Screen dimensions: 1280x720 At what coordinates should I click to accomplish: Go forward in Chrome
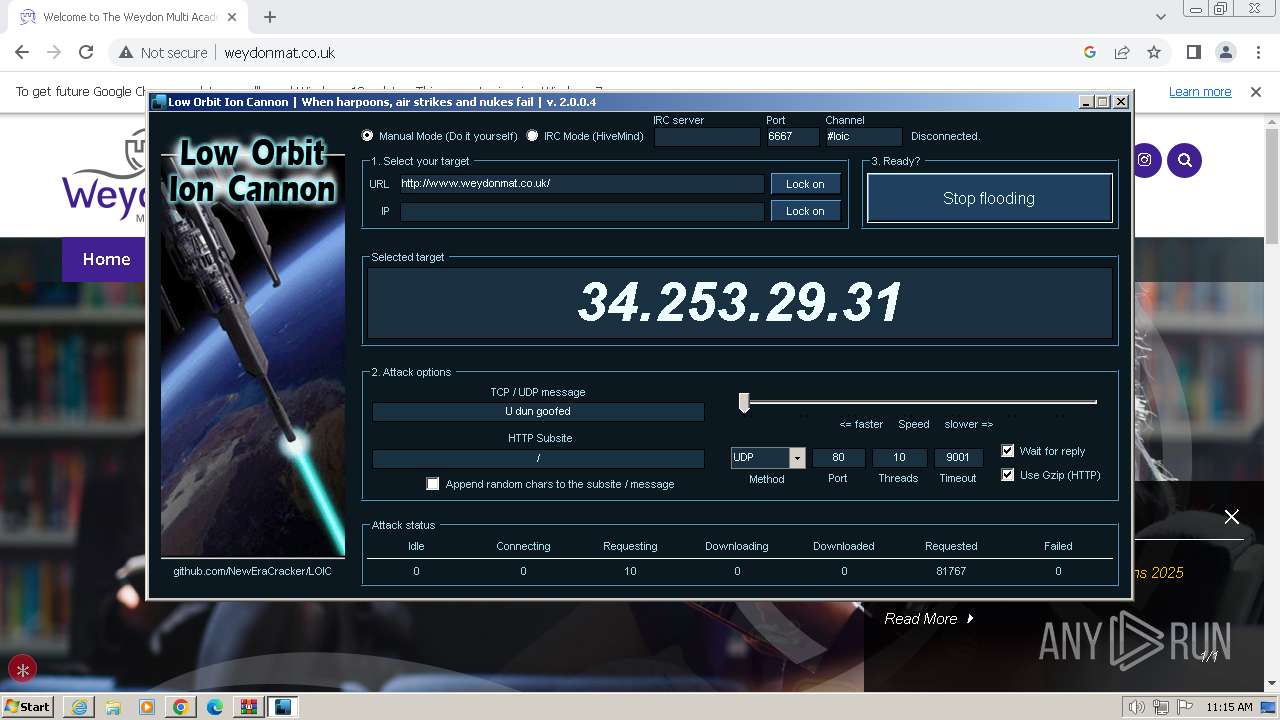pyautogui.click(x=54, y=52)
